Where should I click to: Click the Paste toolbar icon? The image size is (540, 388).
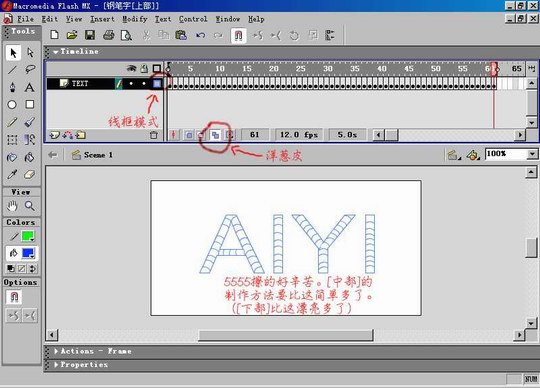tap(181, 35)
